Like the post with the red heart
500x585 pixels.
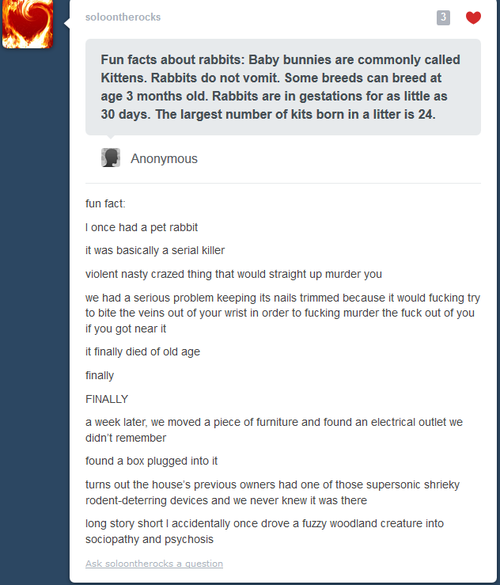click(x=473, y=18)
